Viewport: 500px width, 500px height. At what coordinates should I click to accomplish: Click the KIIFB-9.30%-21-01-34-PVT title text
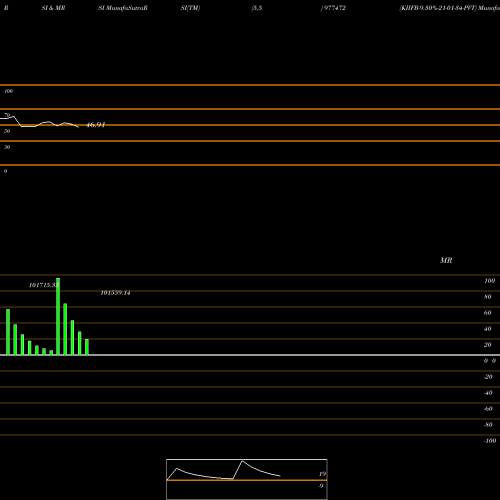coord(438,8)
